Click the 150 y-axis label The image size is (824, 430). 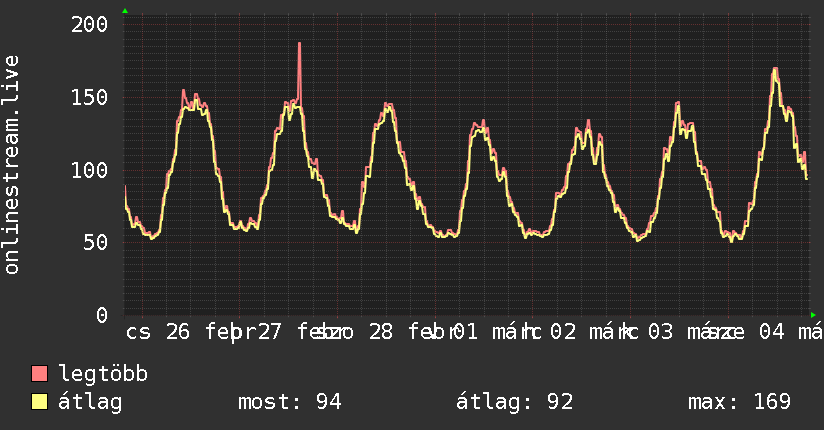click(x=89, y=97)
